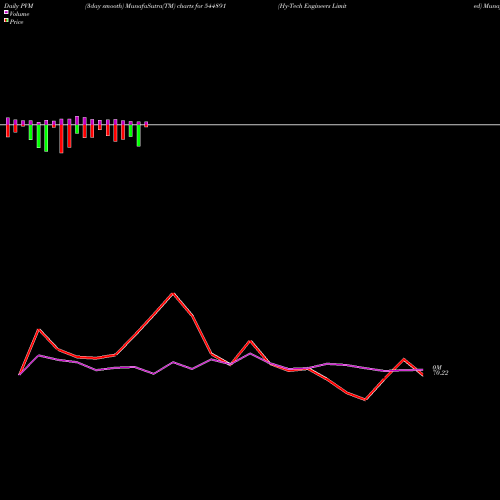Viewport: 500px width, 500px height.
Task: Click the Daily PVM title text
Action: (x=19, y=6)
